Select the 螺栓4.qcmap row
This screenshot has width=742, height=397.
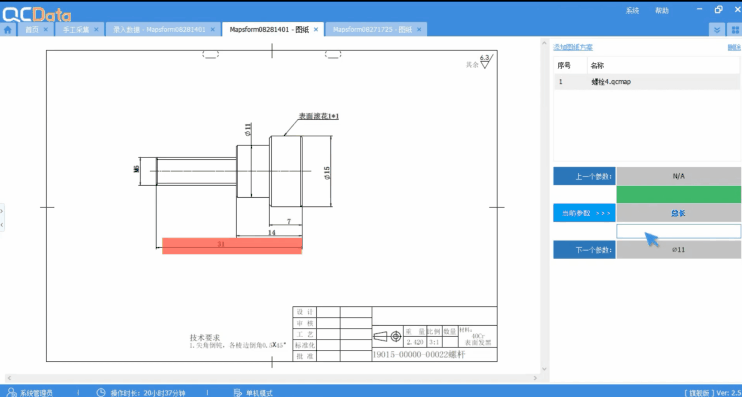(x=647, y=82)
